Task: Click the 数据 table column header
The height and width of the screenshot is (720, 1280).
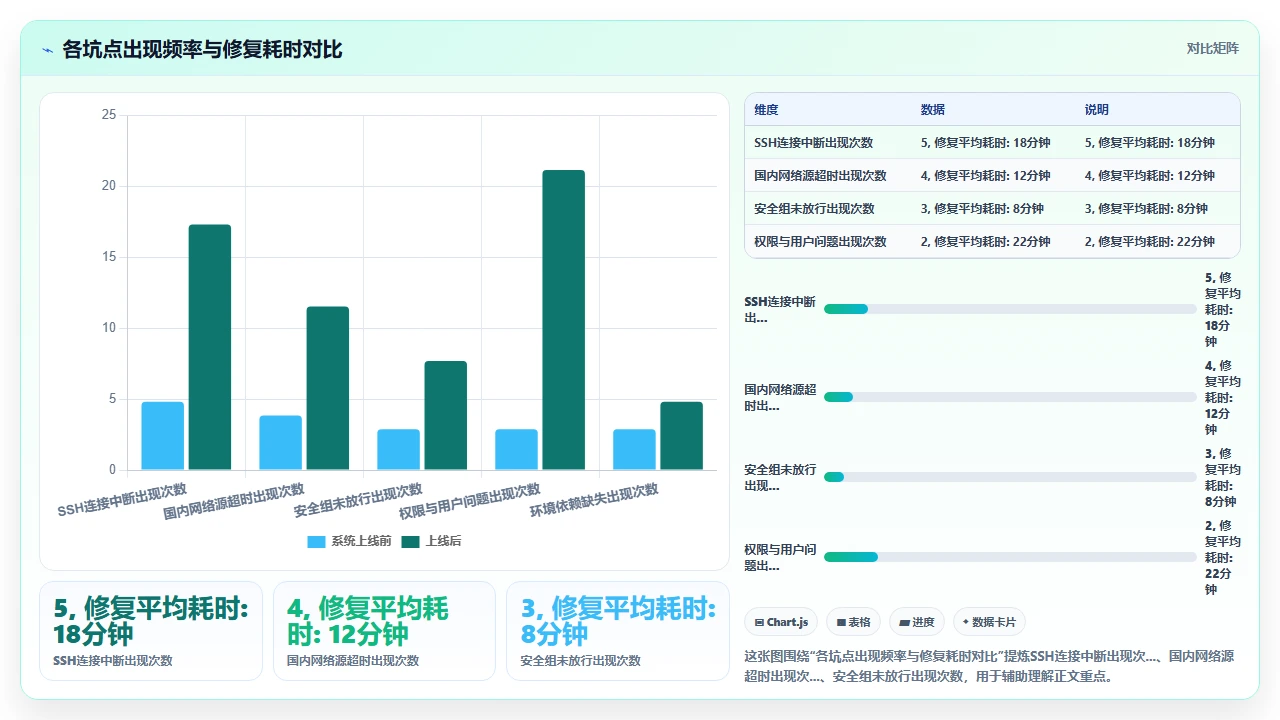Action: tap(933, 110)
